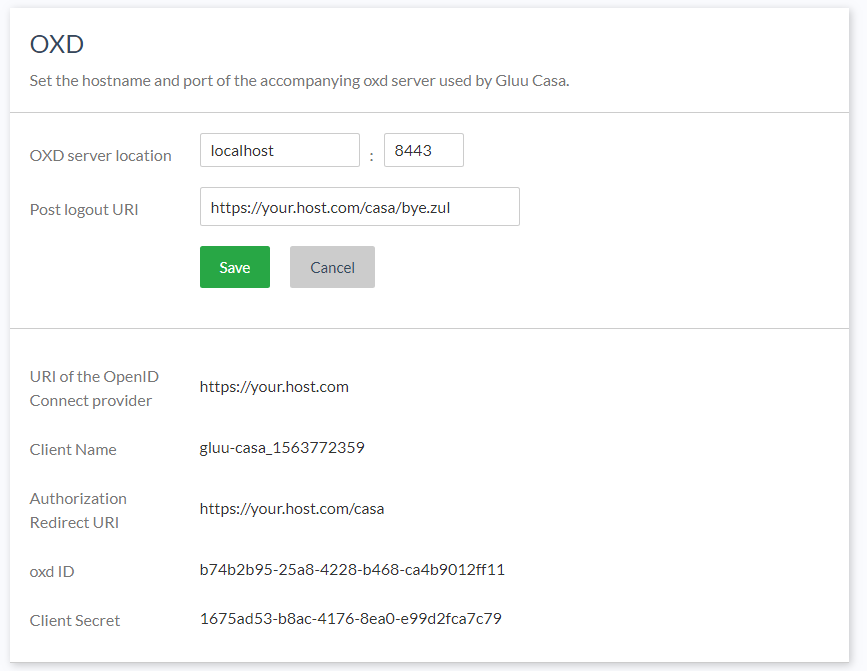Image resolution: width=867 pixels, height=671 pixels.
Task: Select the gluu-casa_1563772359 client name value
Action: [282, 447]
